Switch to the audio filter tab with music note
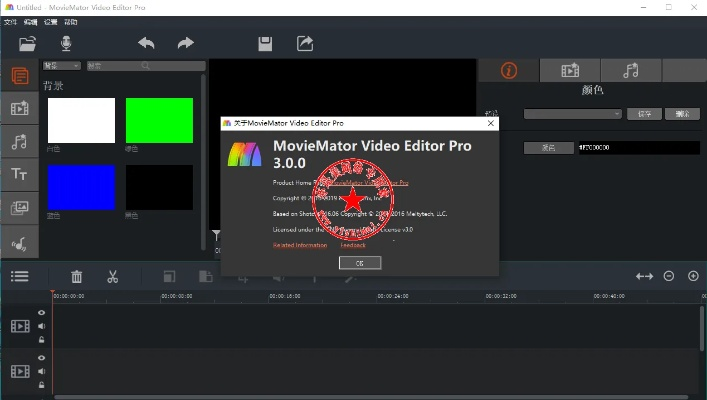This screenshot has height=400, width=707. (x=631, y=70)
